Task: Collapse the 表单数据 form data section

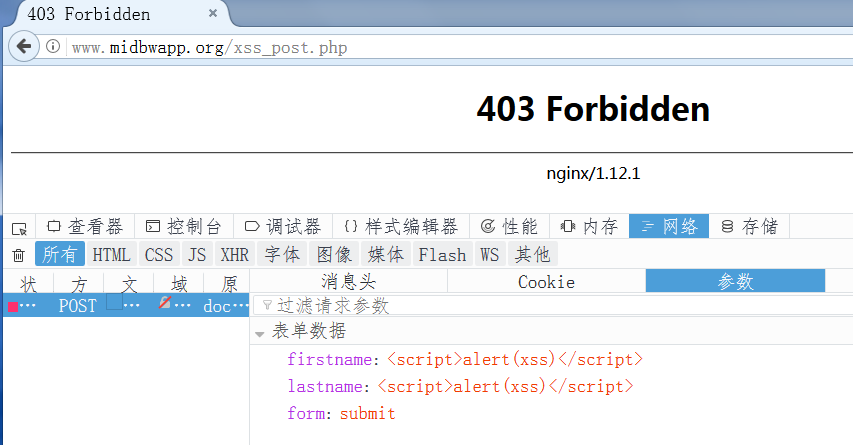Action: tap(260, 333)
